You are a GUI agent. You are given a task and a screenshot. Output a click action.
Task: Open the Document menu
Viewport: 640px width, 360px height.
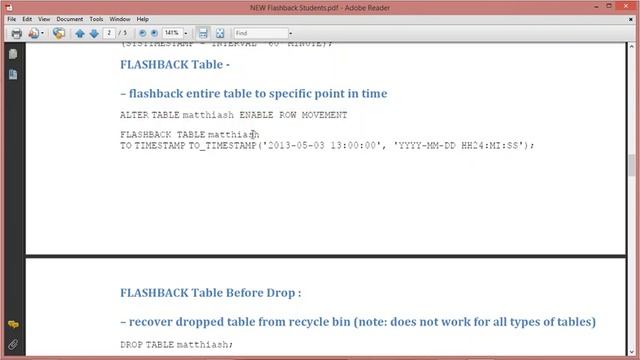pos(69,19)
